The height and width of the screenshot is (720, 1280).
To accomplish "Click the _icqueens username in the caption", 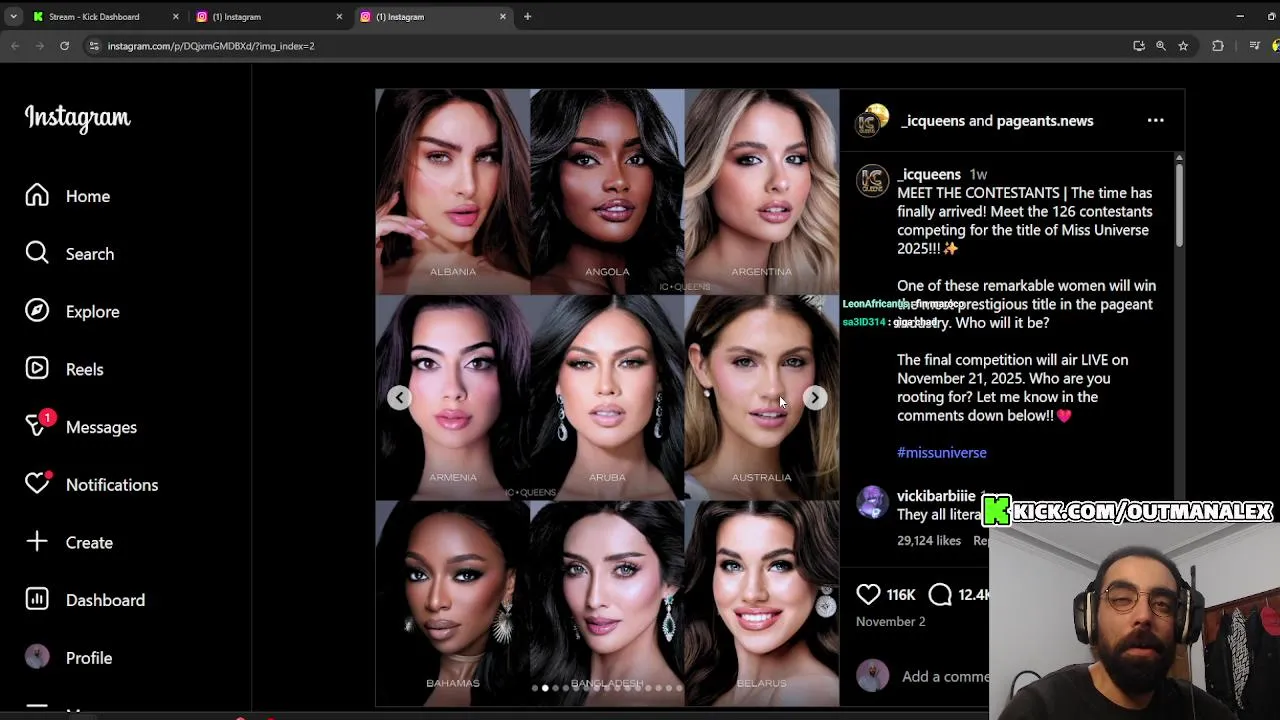I will [929, 174].
